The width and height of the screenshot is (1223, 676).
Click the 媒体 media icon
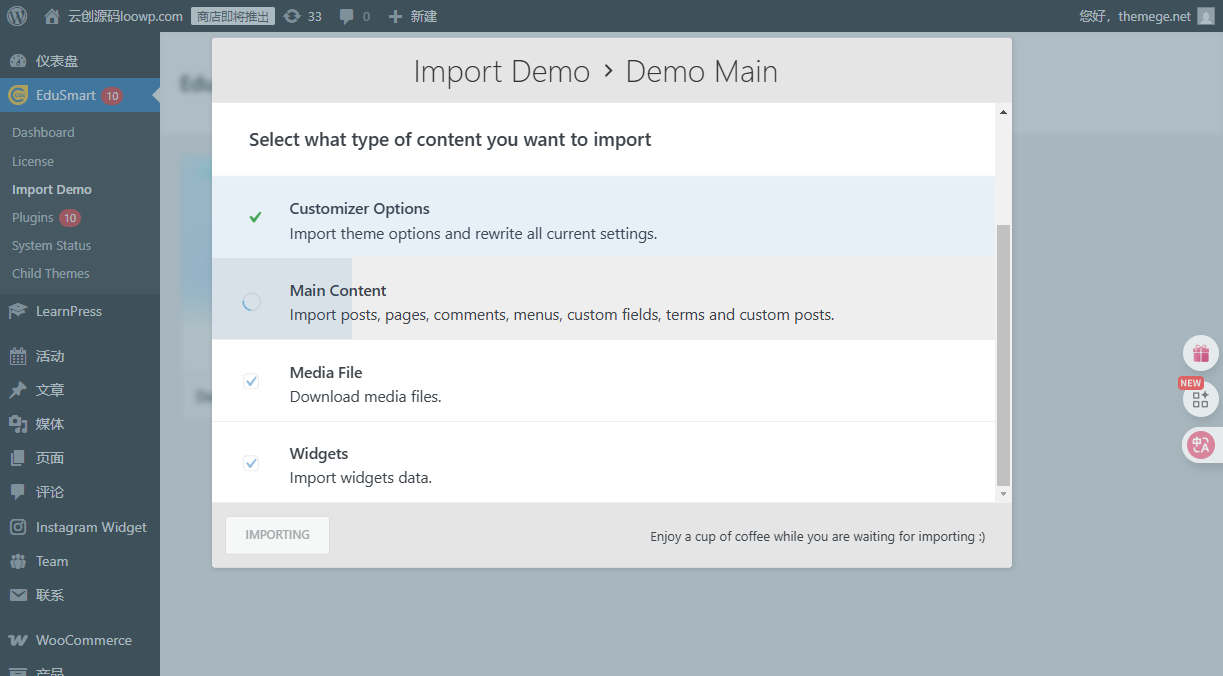[18, 424]
